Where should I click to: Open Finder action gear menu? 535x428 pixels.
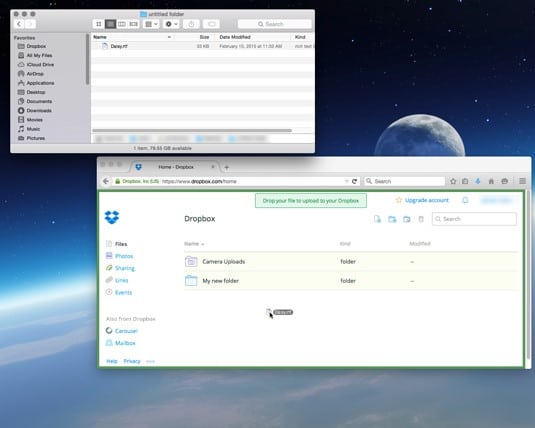pos(171,24)
